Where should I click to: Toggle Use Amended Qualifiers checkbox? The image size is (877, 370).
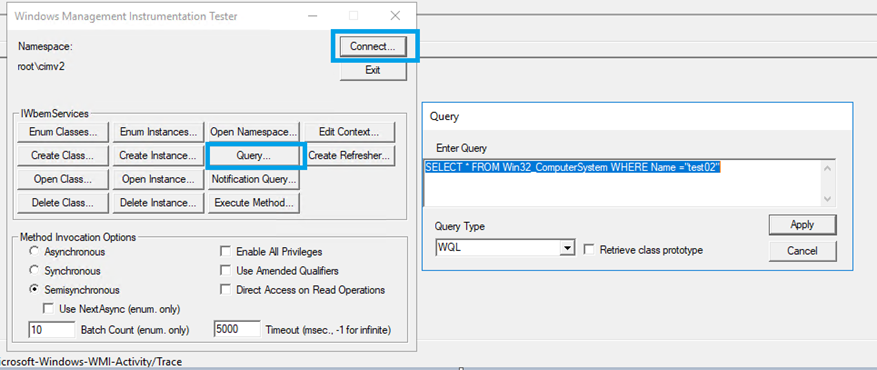click(x=225, y=271)
